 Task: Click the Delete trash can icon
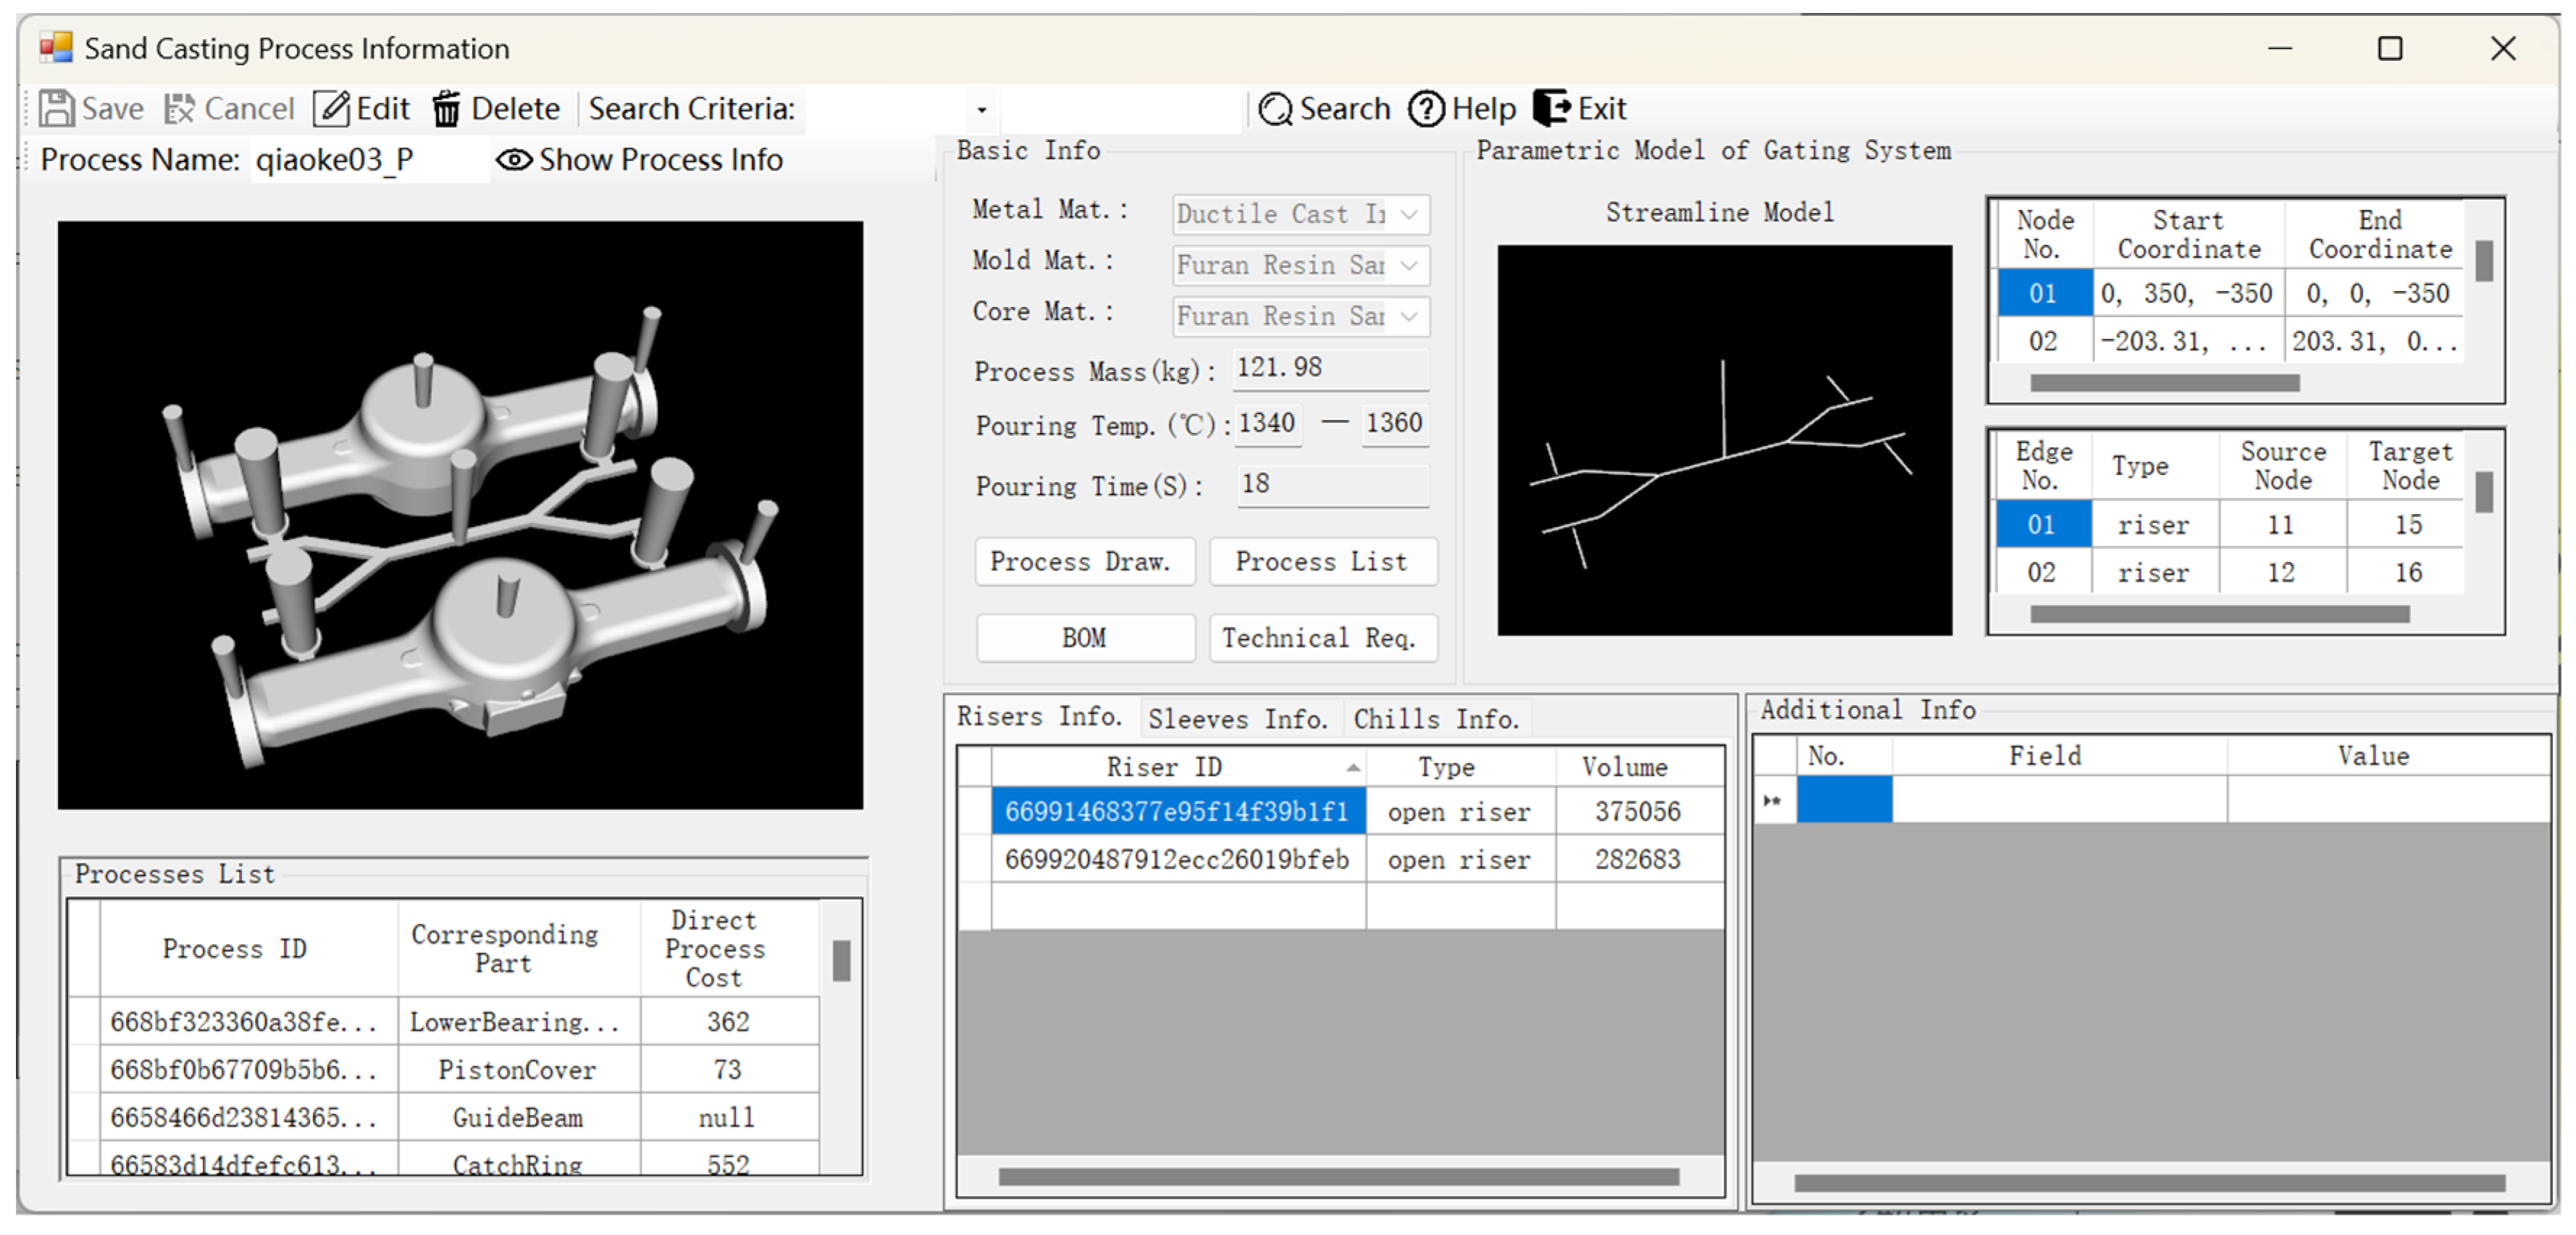tap(446, 108)
